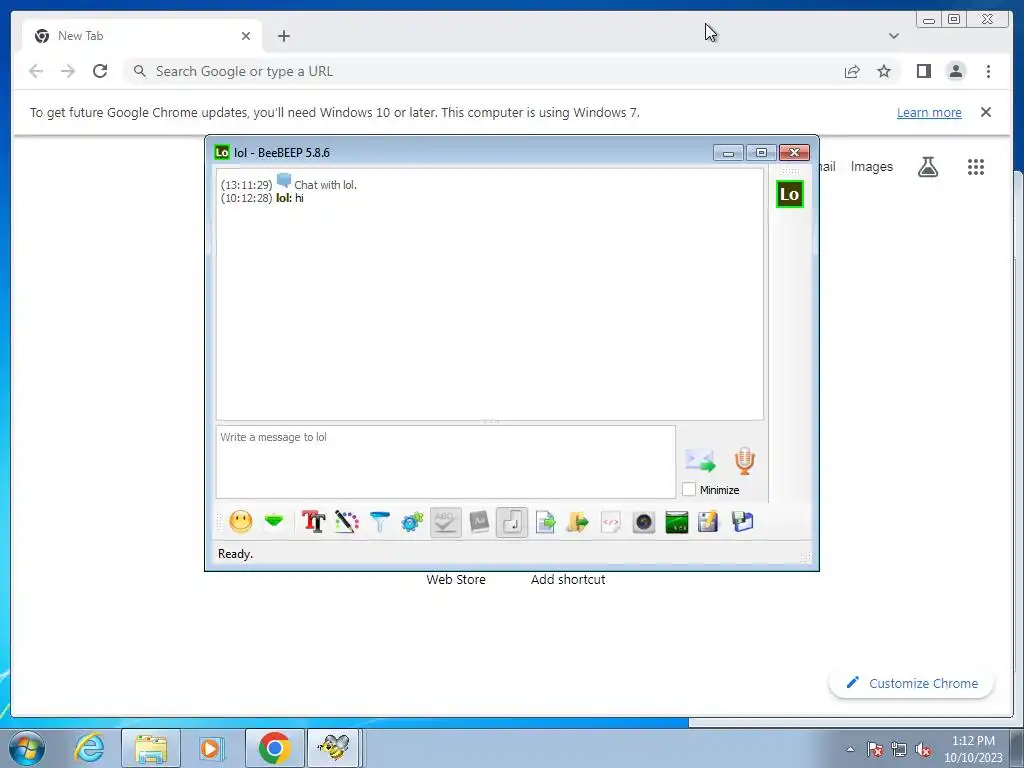This screenshot has width=1024, height=768.
Task: Click the green chalkboard icon
Action: 677,522
